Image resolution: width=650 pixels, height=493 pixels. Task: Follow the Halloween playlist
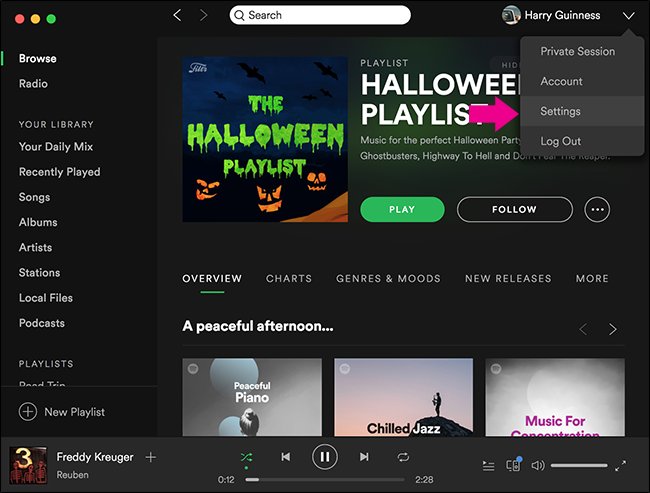point(514,209)
